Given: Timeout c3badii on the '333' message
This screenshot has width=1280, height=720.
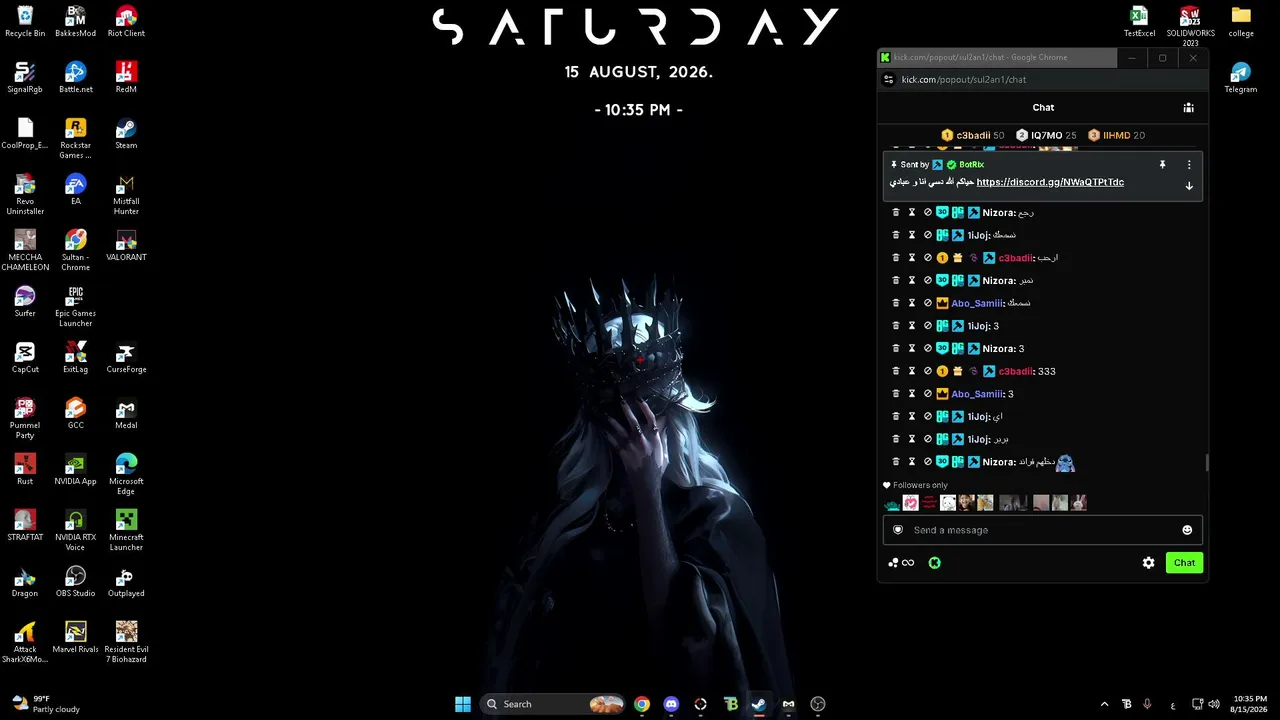Looking at the screenshot, I should click(x=912, y=371).
